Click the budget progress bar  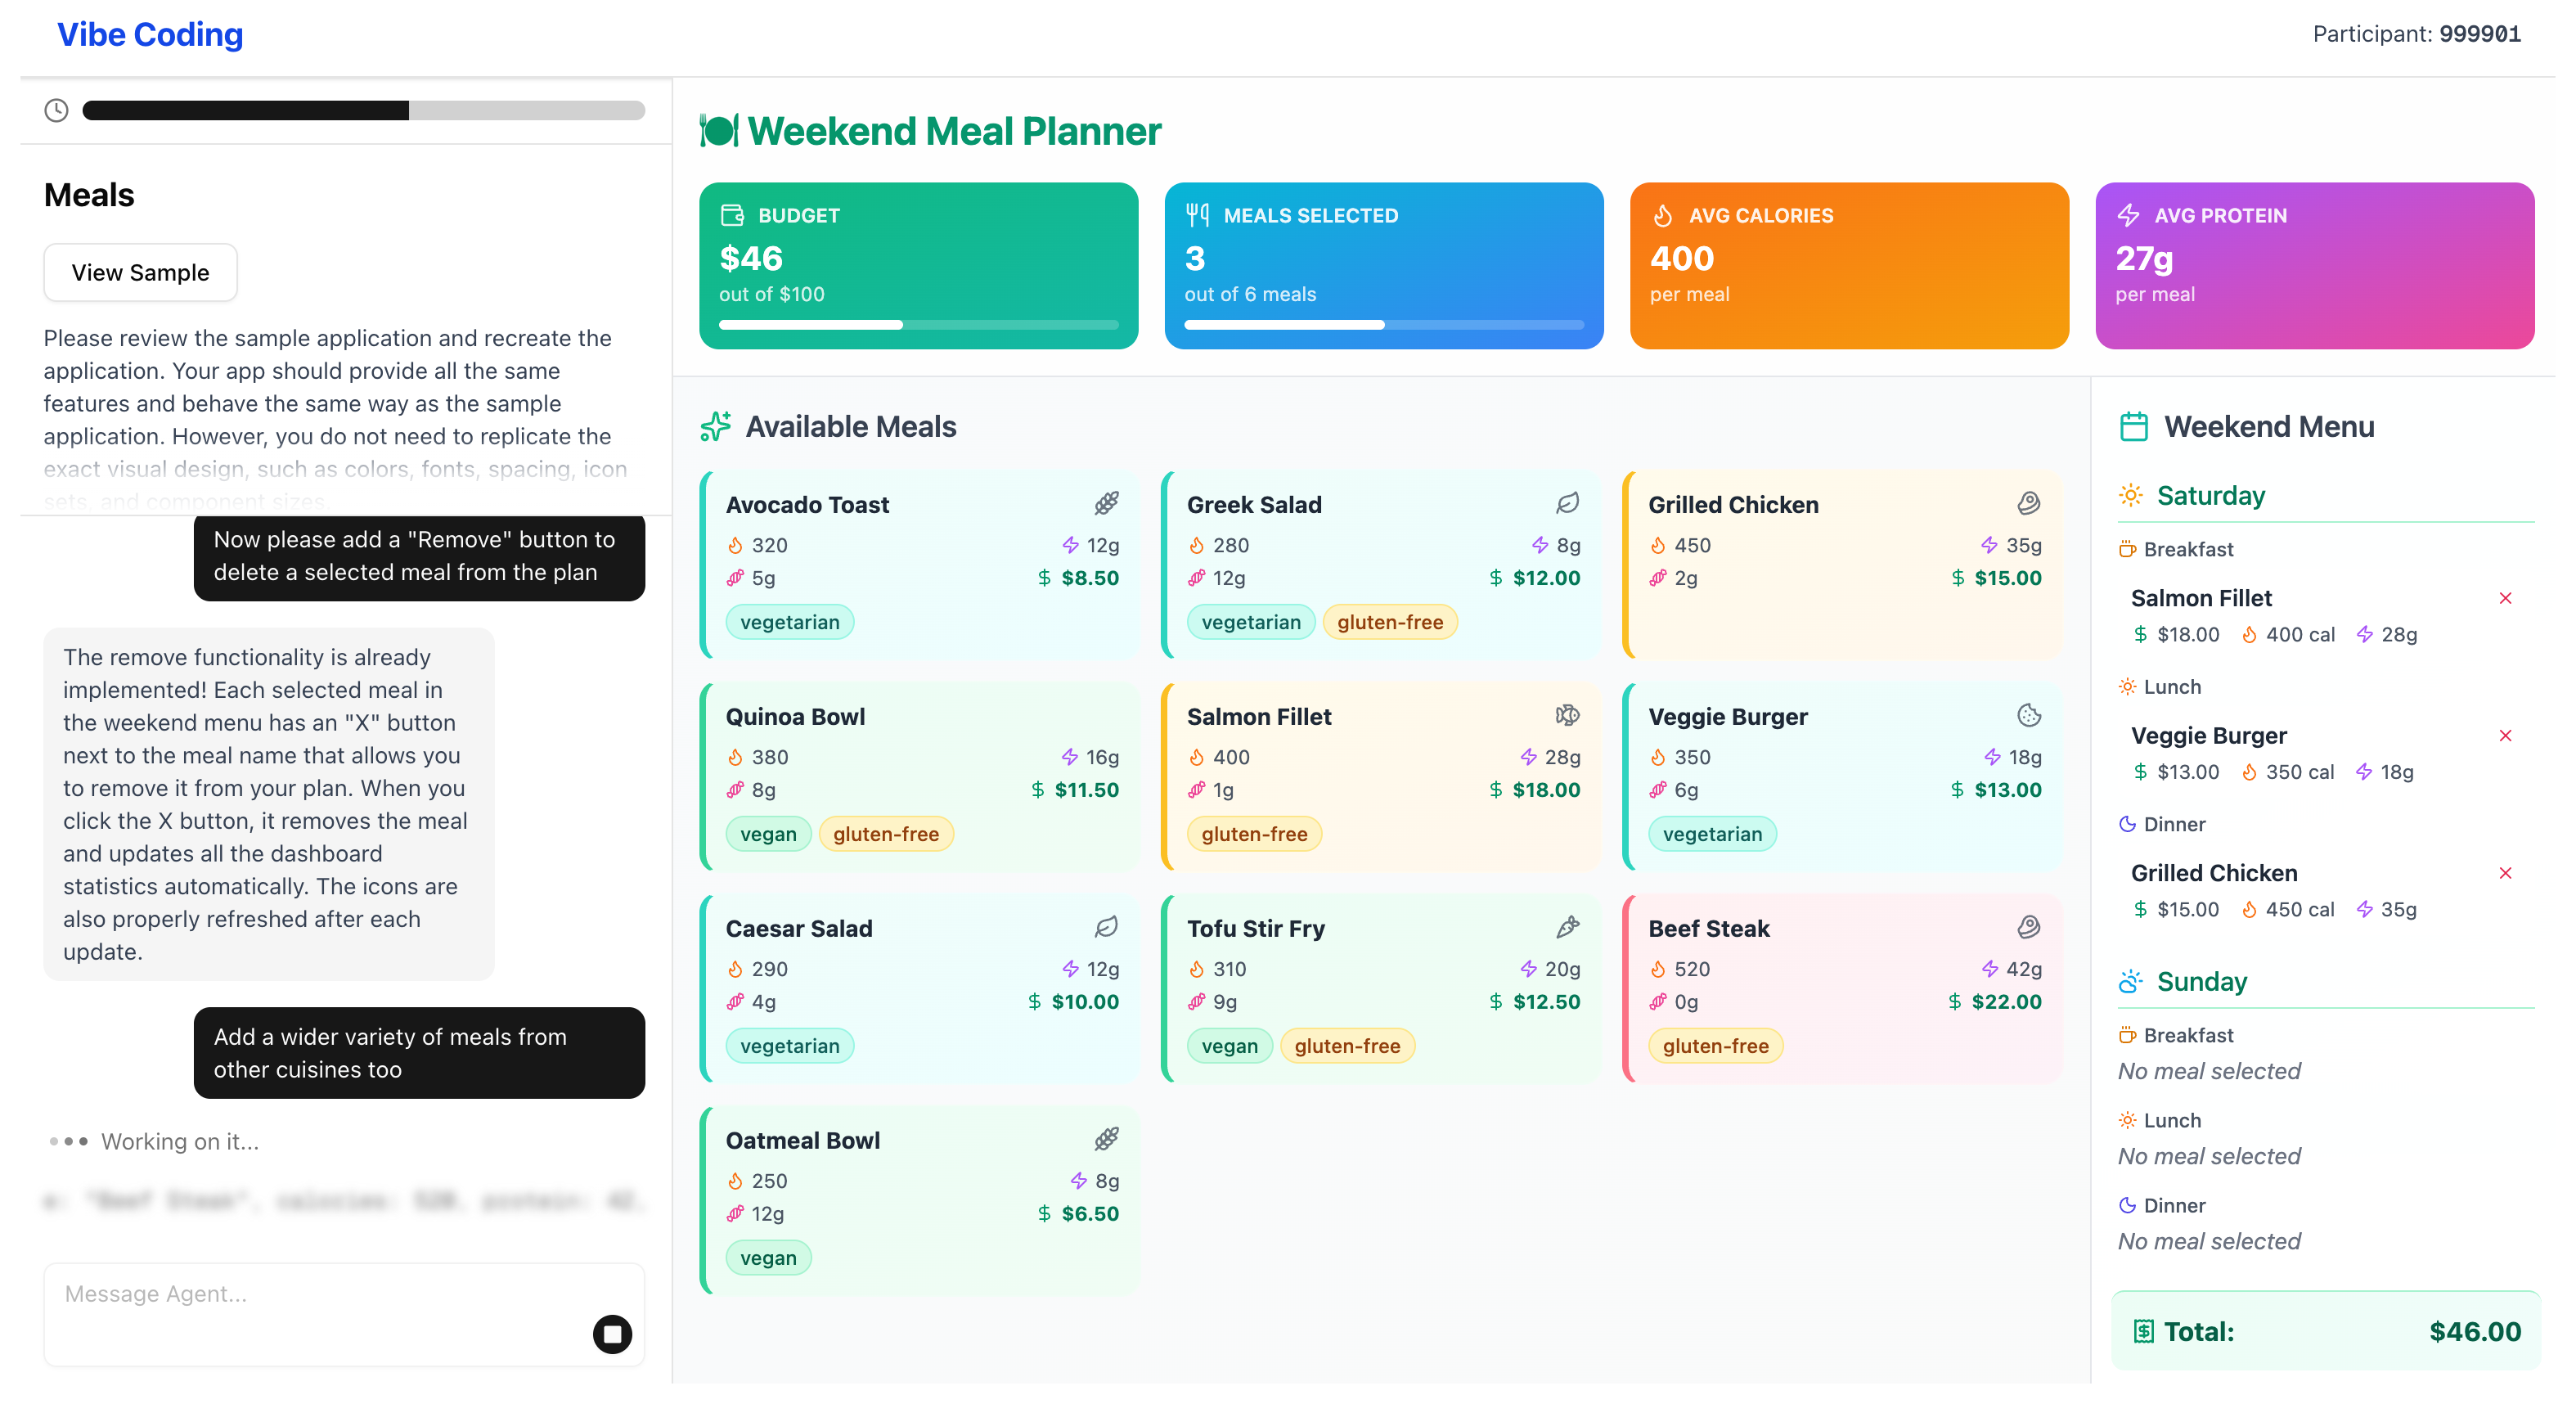coord(918,324)
